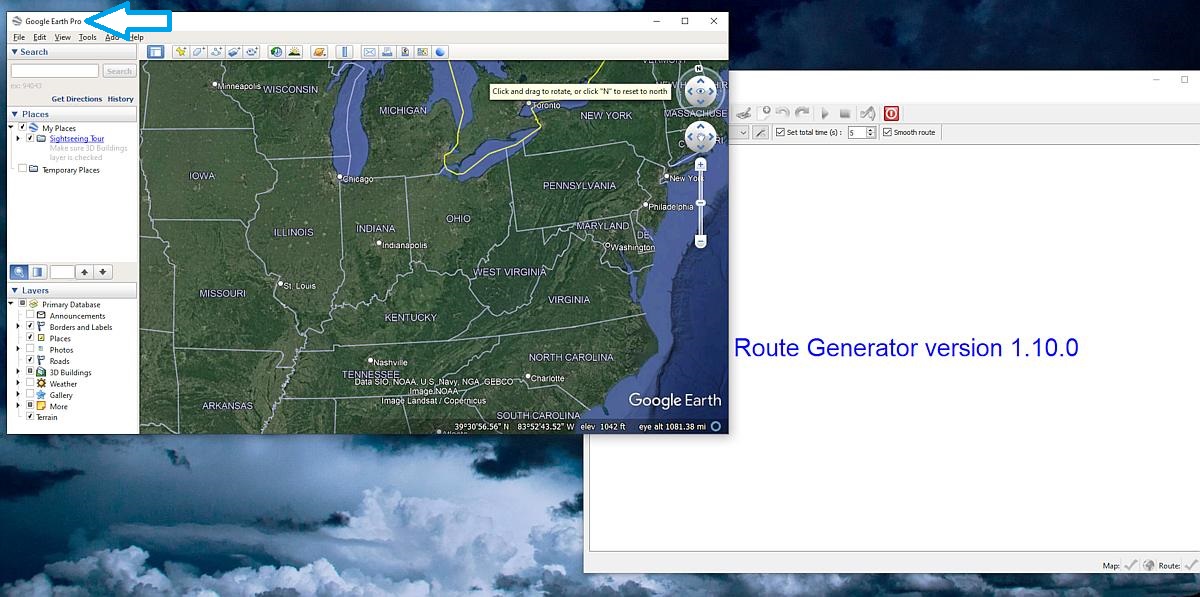
Task: Toggle Set total time checkbox in Route Generator
Action: 781,132
